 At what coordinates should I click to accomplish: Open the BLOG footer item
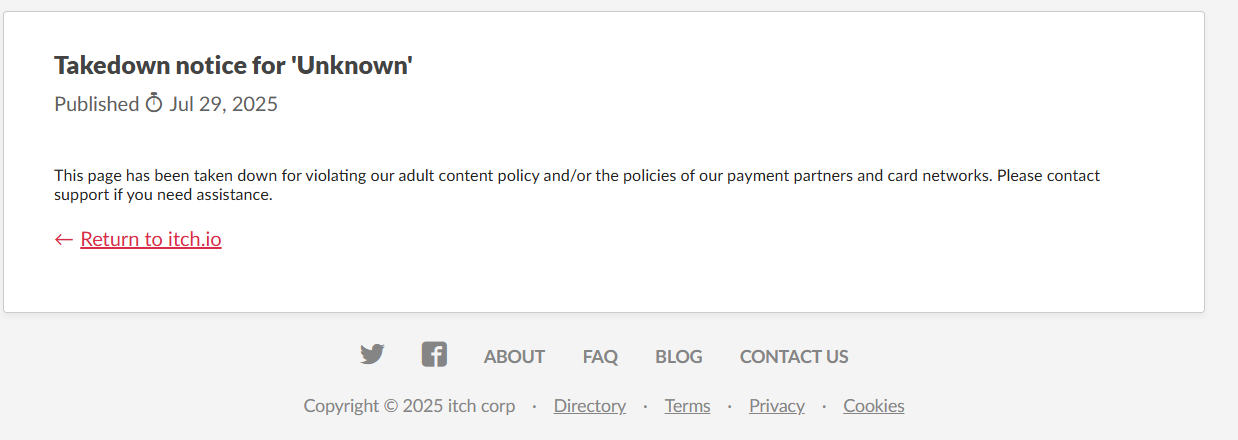pyautogui.click(x=679, y=357)
